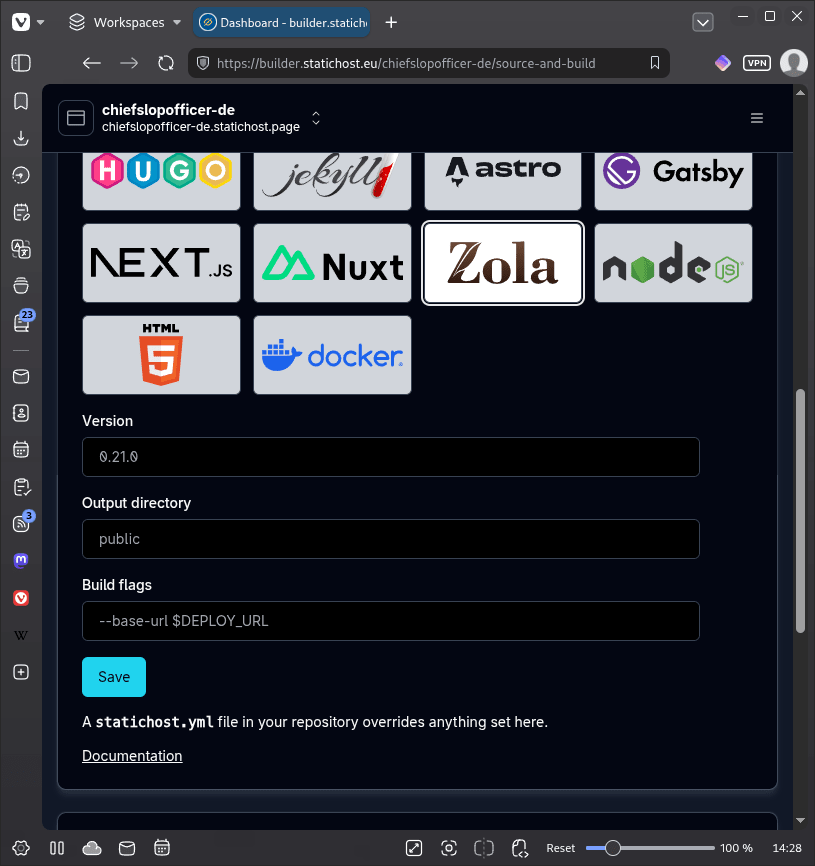Select the Docker build preset
815x866 pixels.
tap(332, 355)
